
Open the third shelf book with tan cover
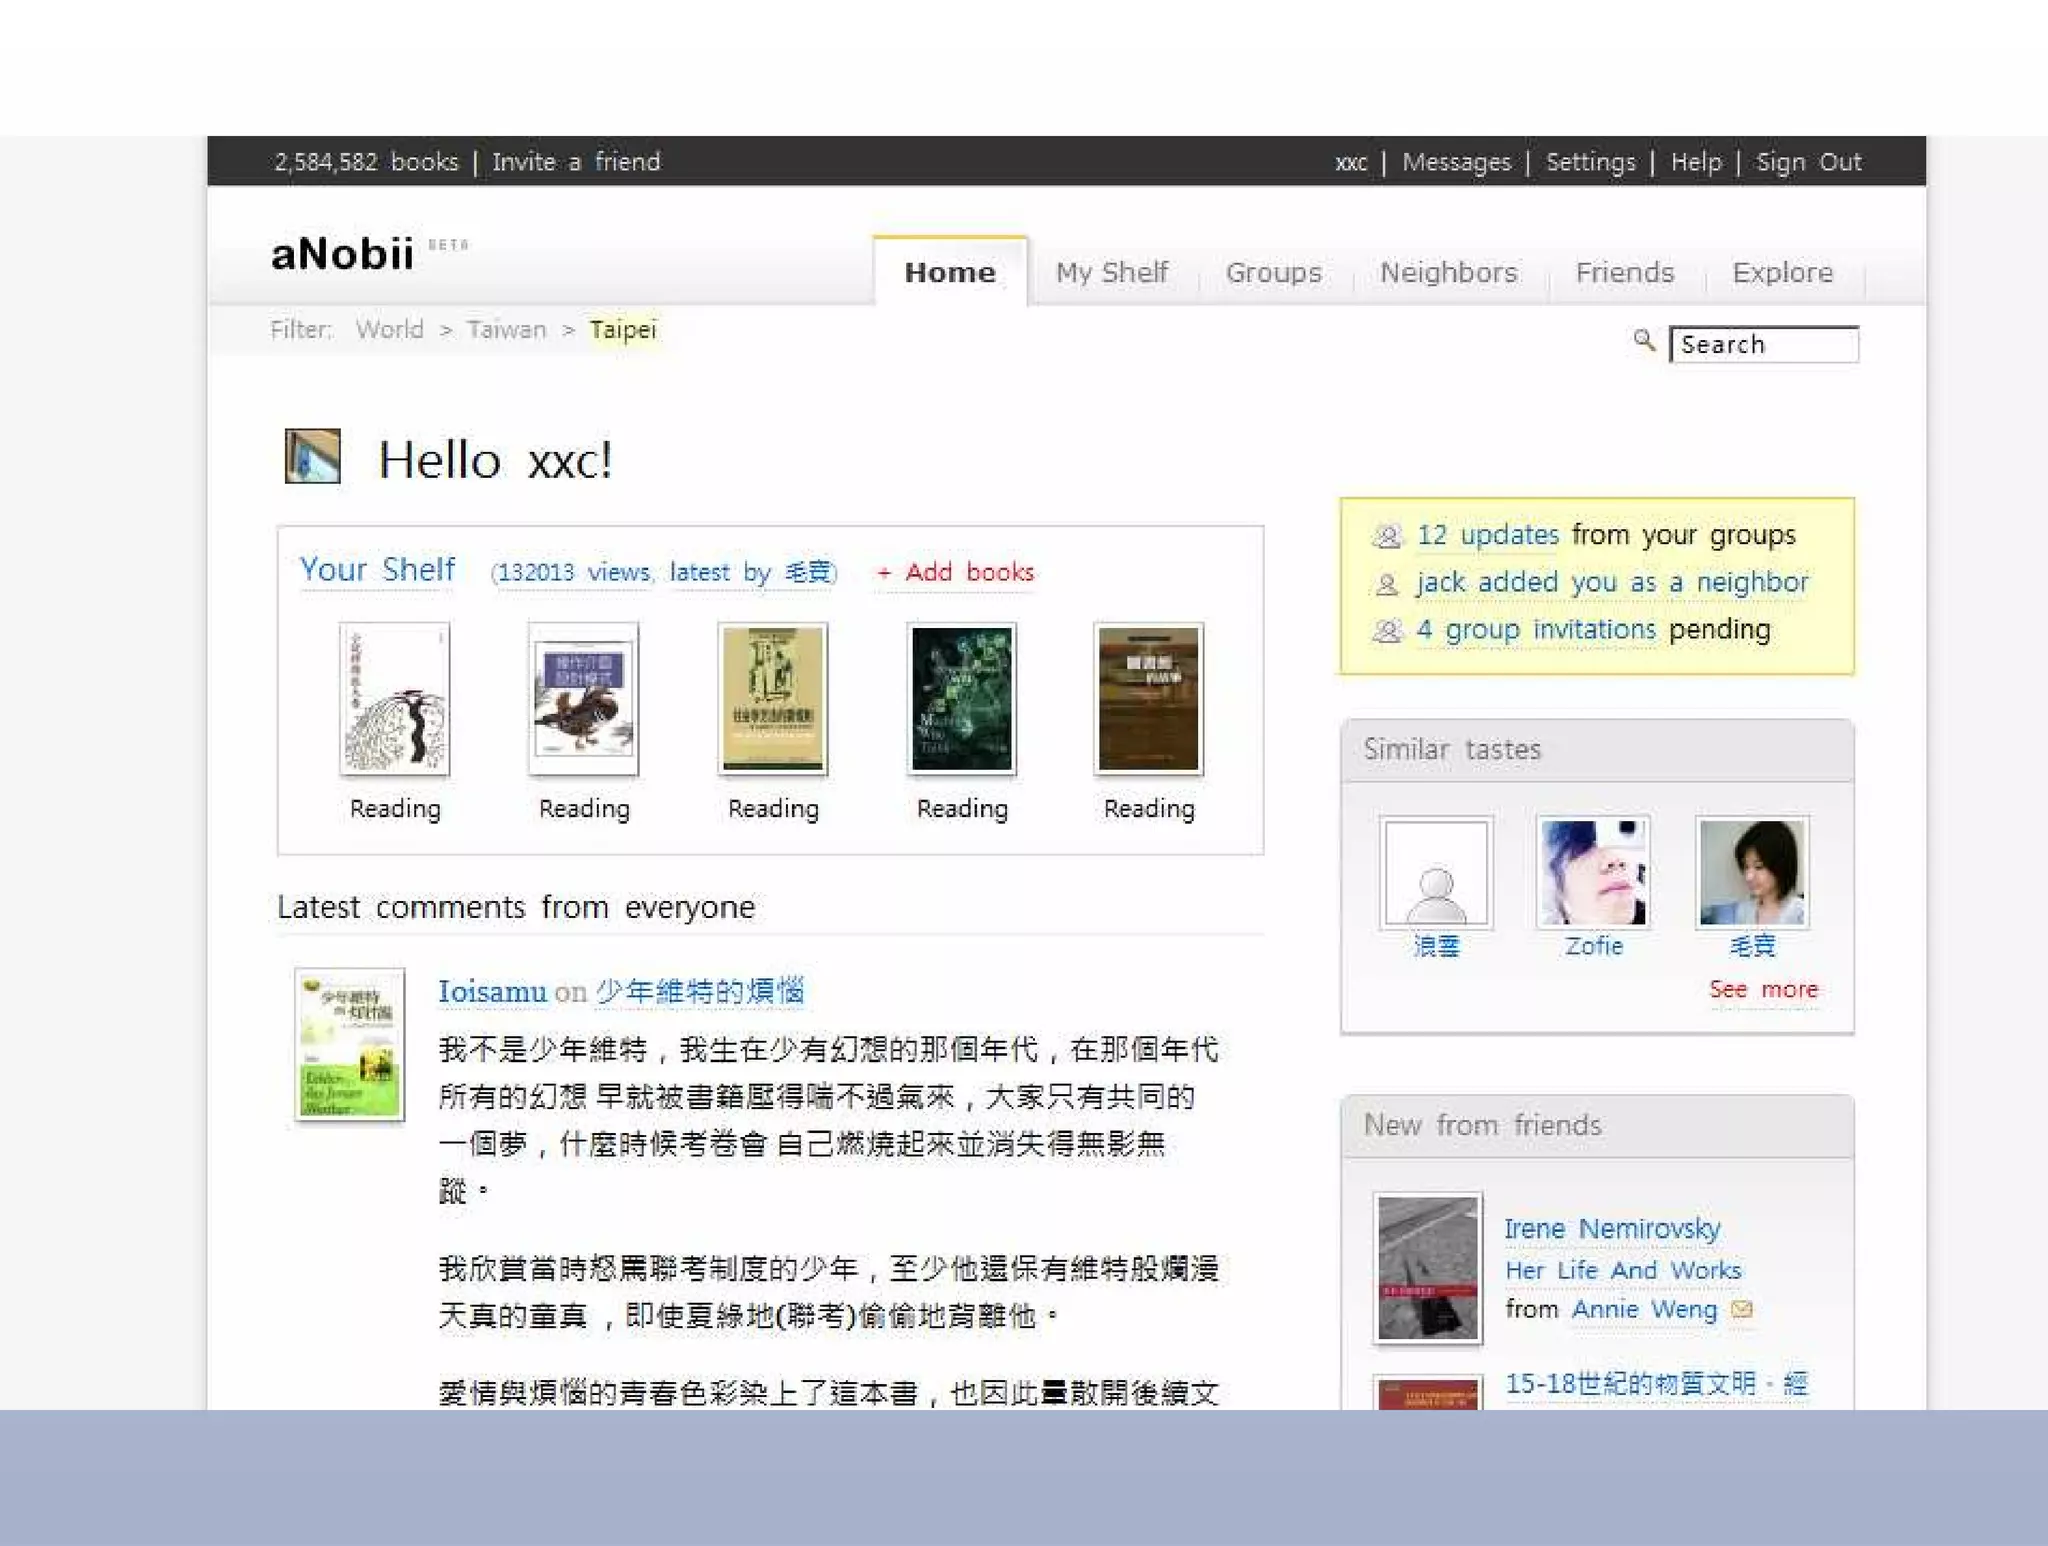coord(773,699)
